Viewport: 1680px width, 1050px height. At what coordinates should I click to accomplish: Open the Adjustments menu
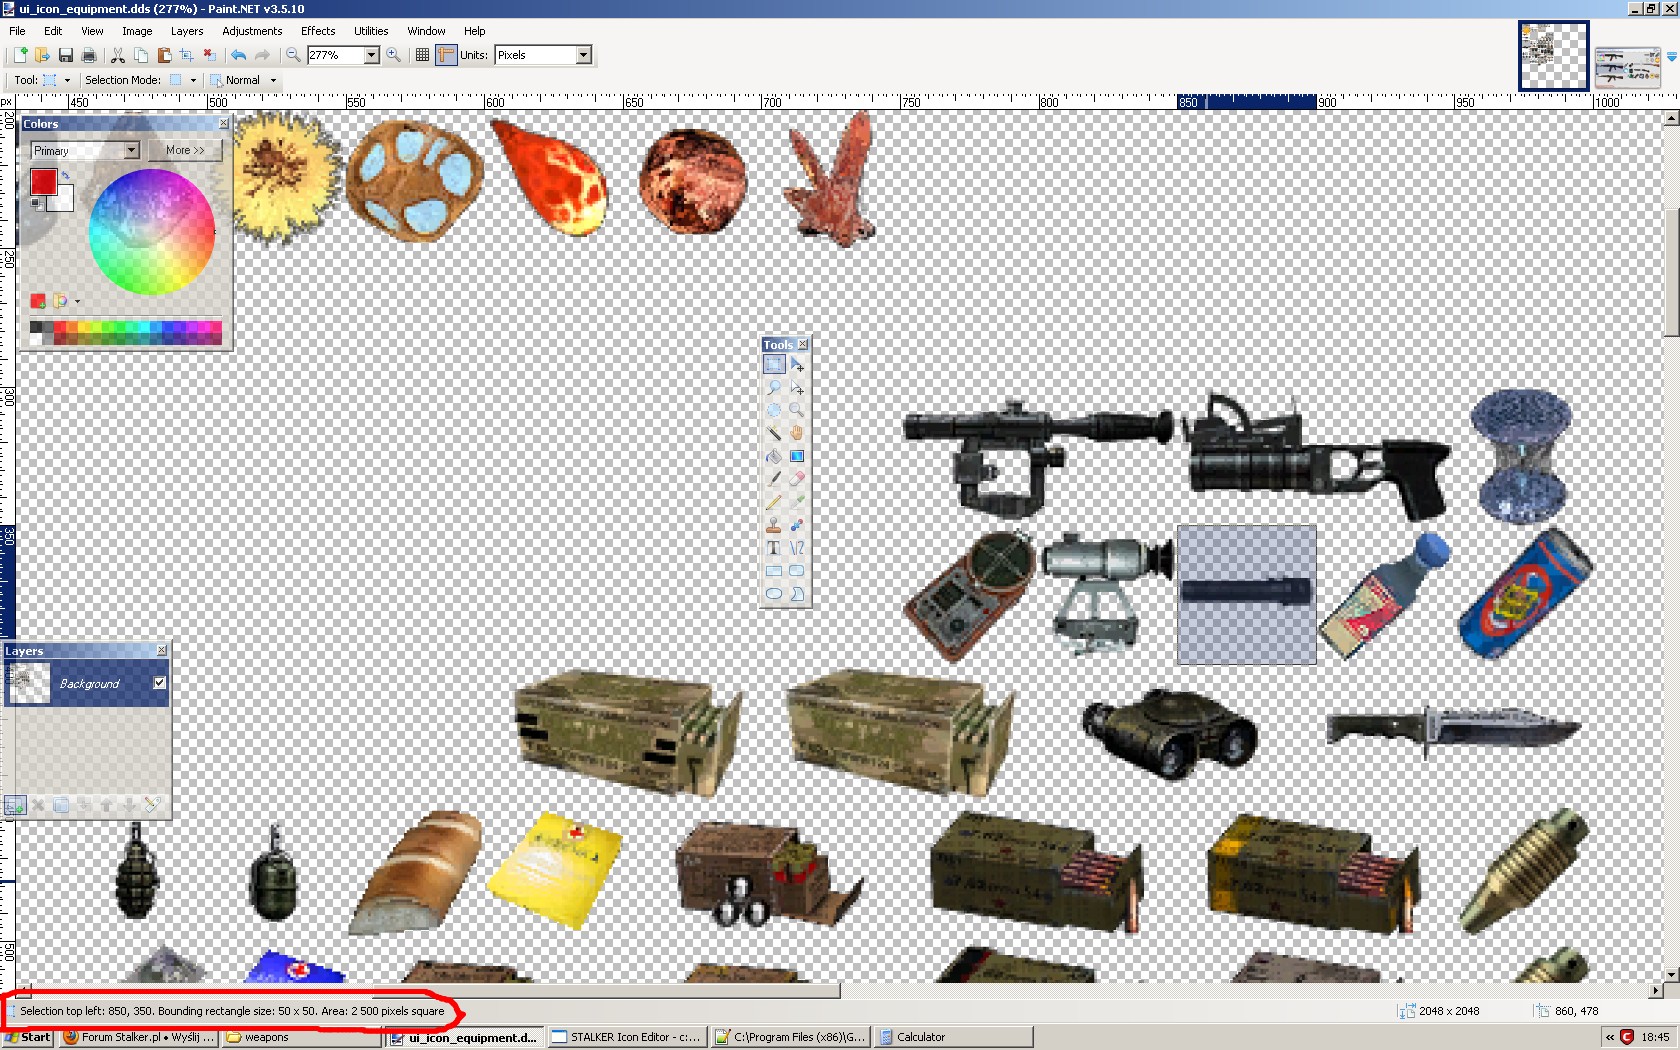[x=252, y=31]
